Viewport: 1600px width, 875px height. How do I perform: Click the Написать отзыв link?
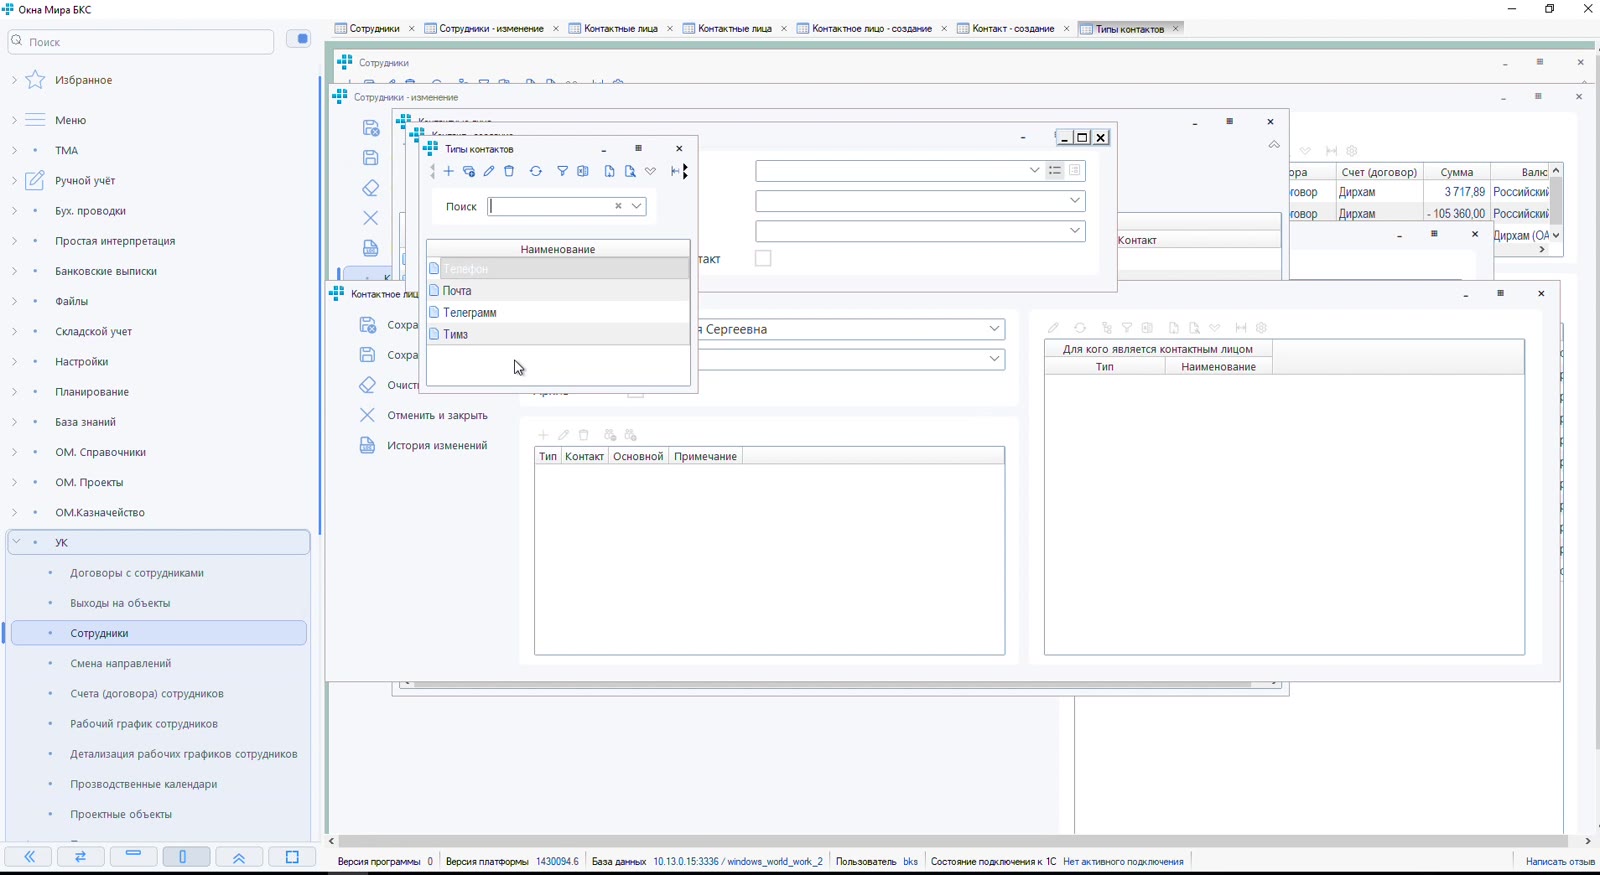click(1560, 861)
